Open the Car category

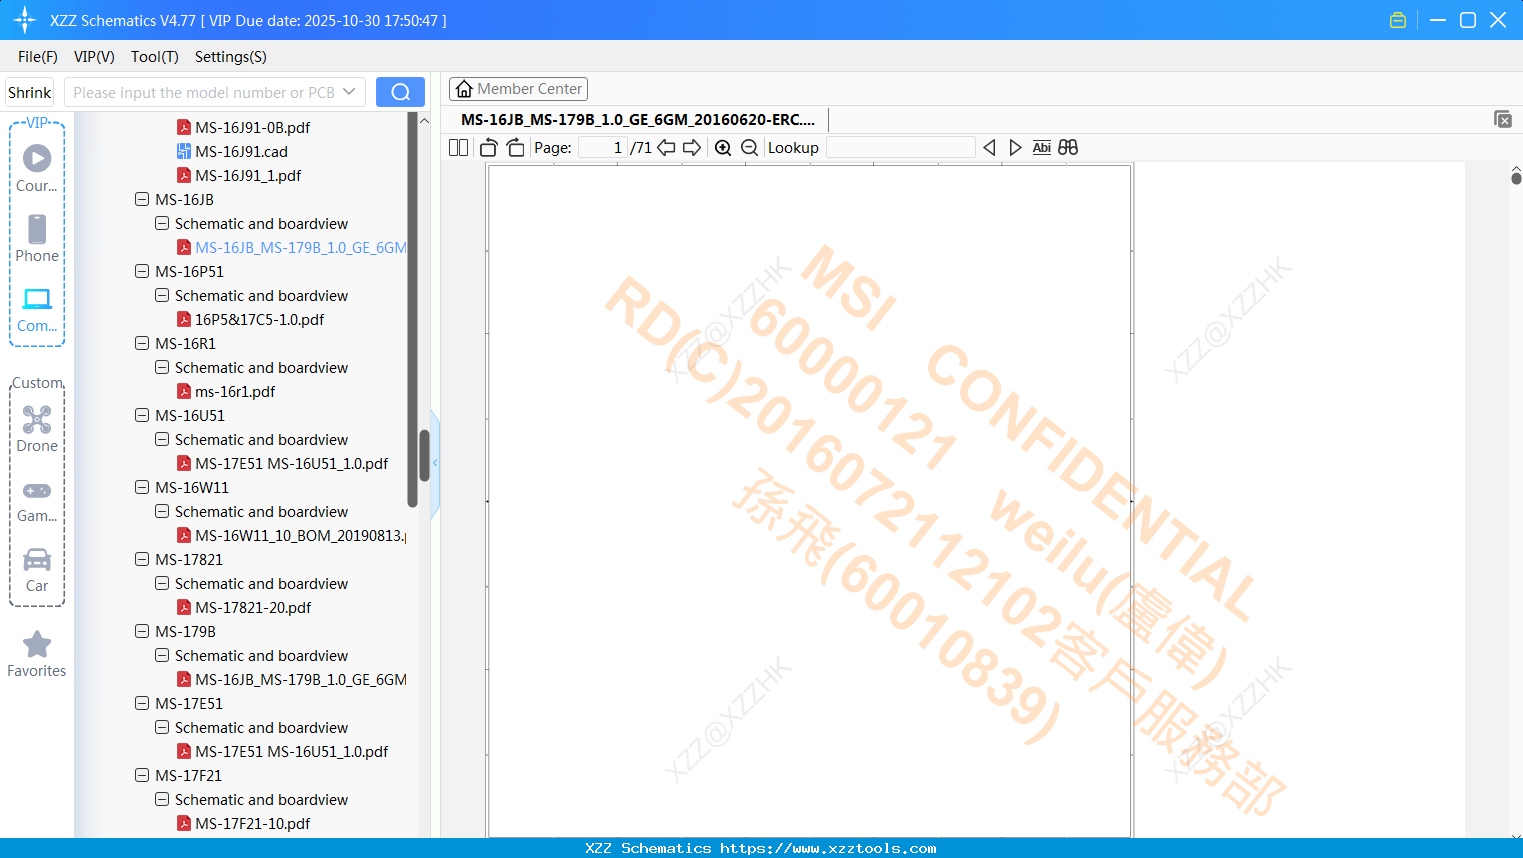point(37,570)
